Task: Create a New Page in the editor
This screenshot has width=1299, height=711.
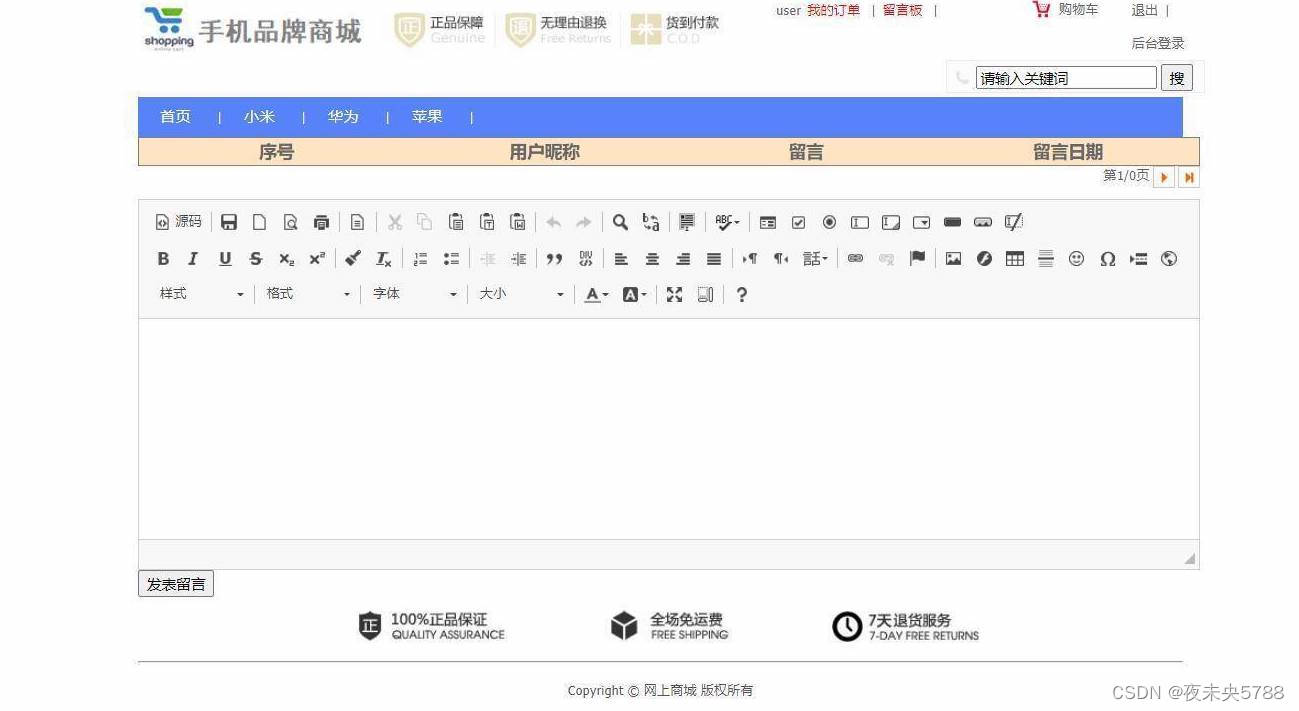Action: [259, 222]
